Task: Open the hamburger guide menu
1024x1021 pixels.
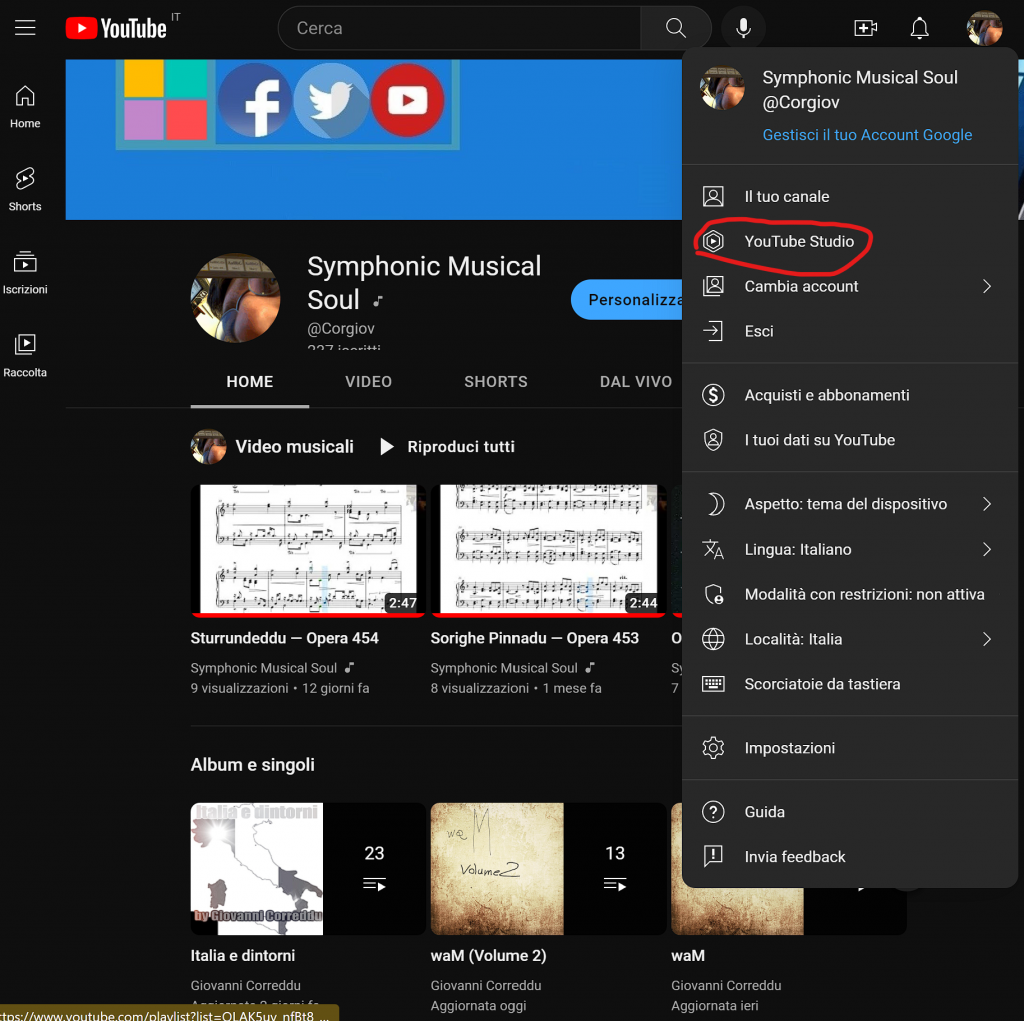Action: point(25,28)
